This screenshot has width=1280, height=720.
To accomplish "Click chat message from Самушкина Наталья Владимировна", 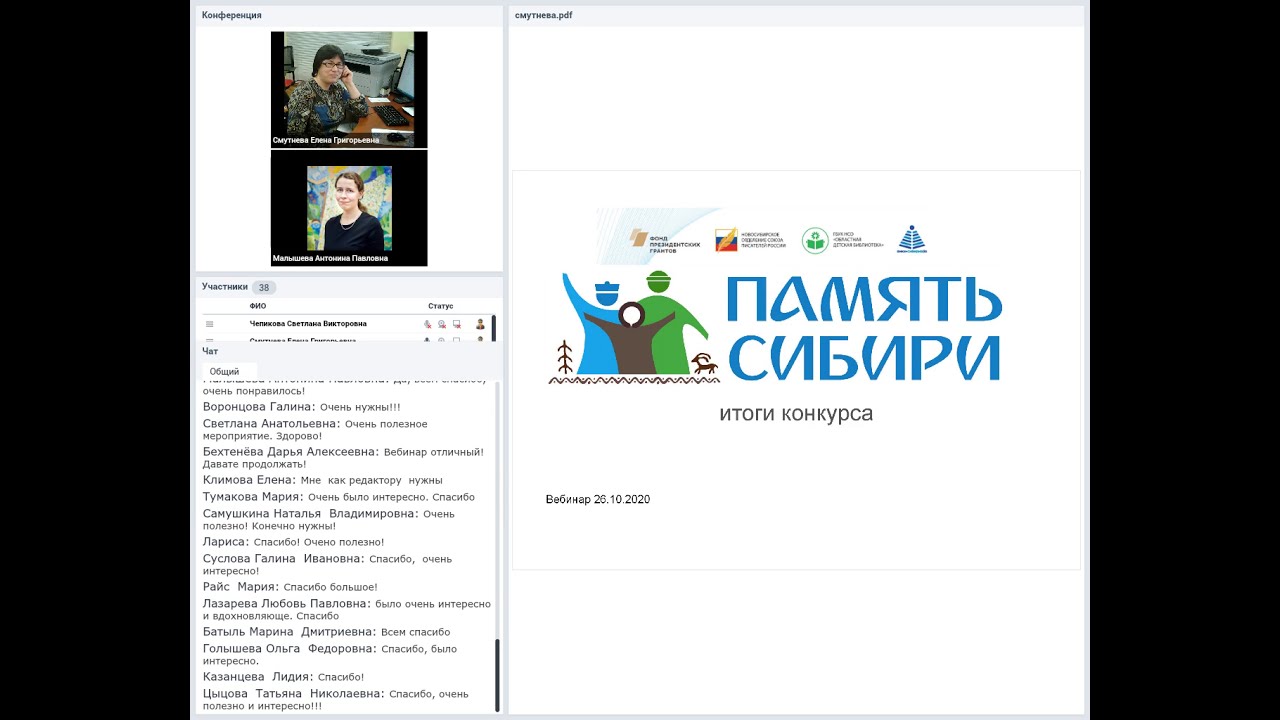I will tap(329, 519).
